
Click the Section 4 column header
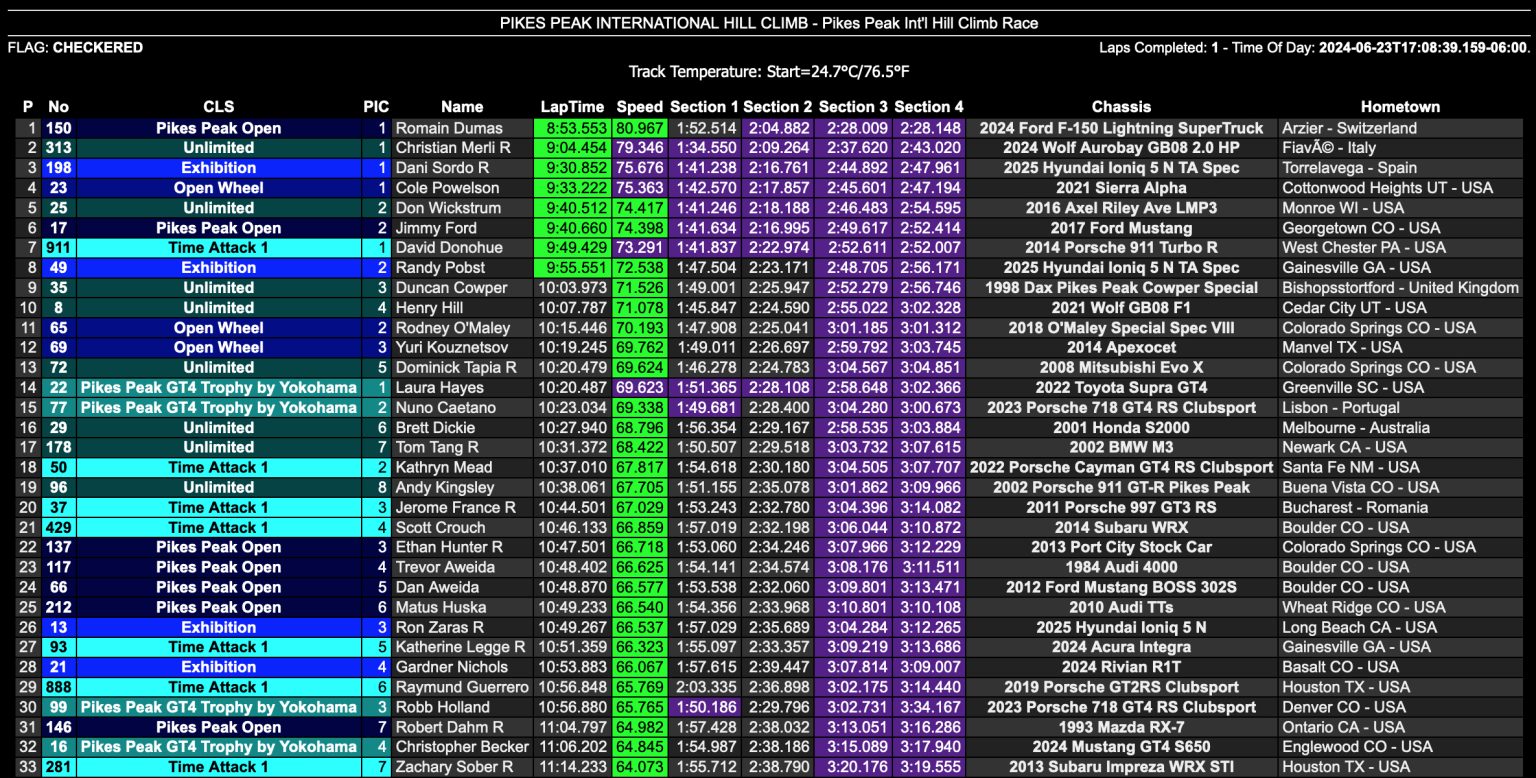coord(929,107)
